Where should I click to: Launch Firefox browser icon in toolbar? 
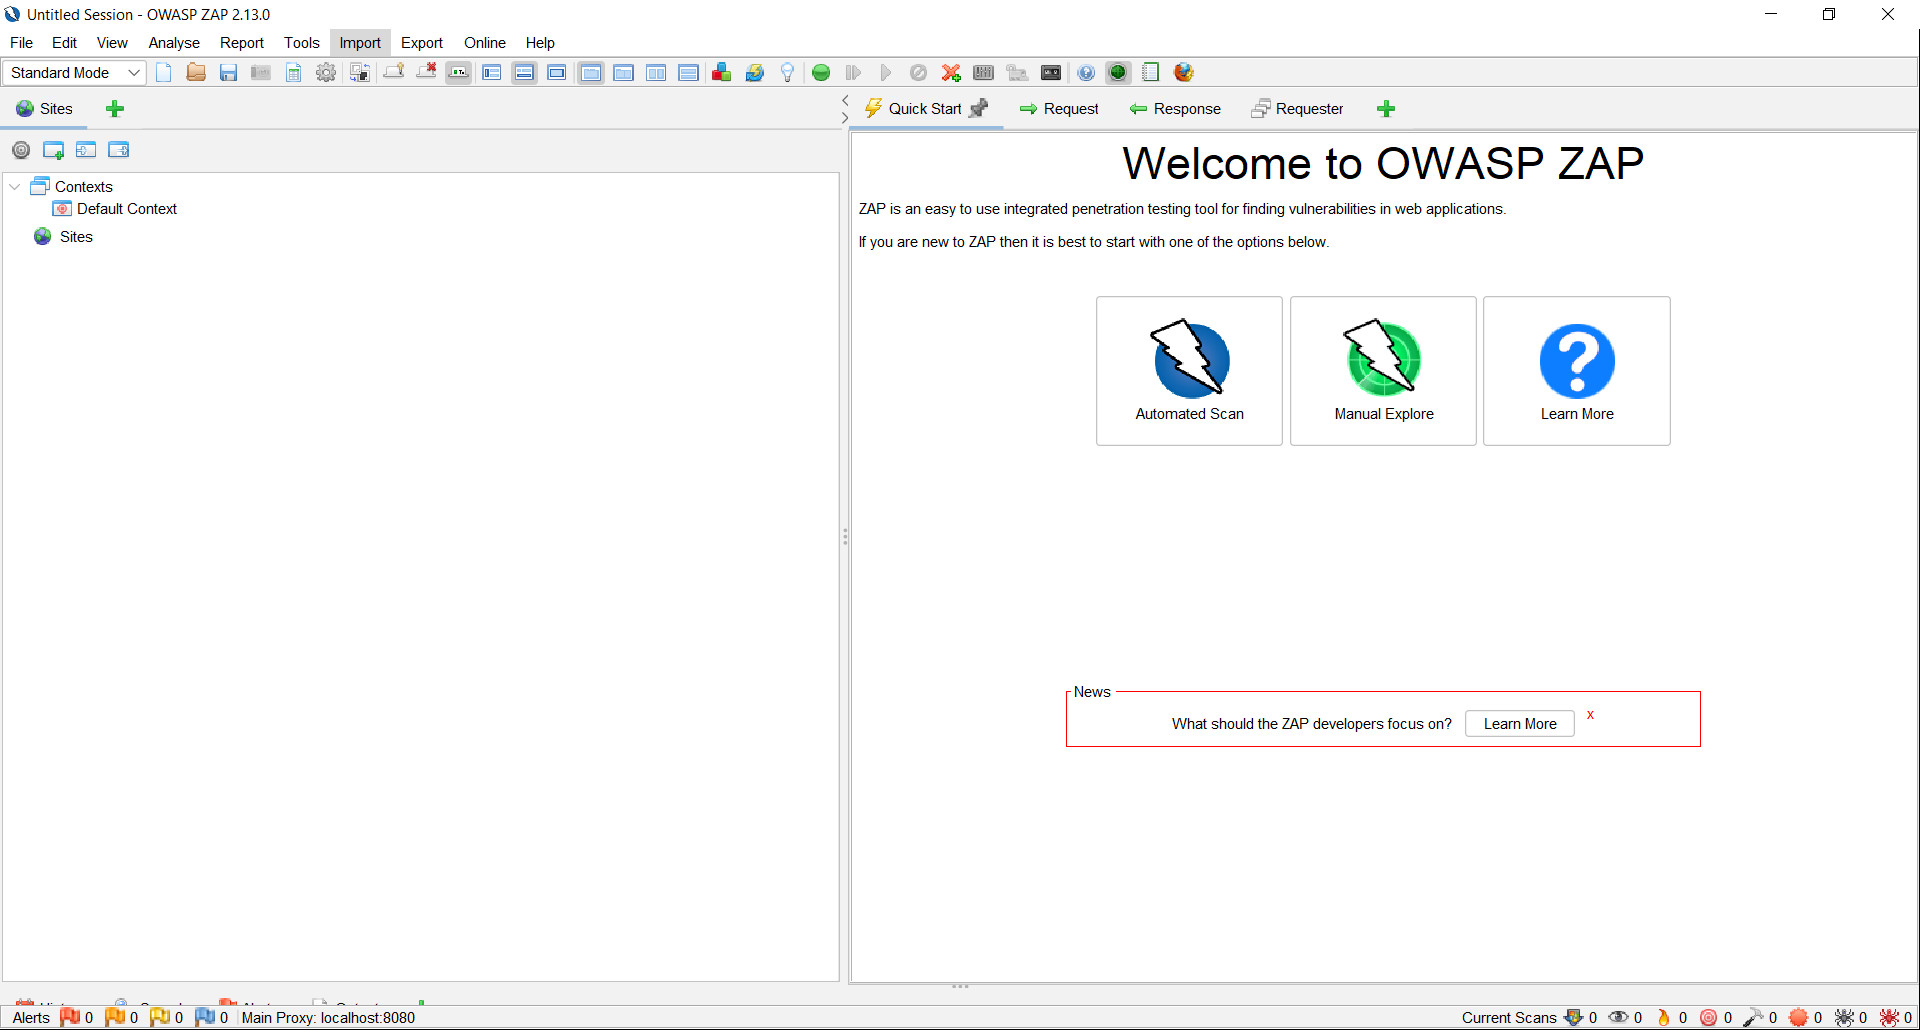point(1184,72)
